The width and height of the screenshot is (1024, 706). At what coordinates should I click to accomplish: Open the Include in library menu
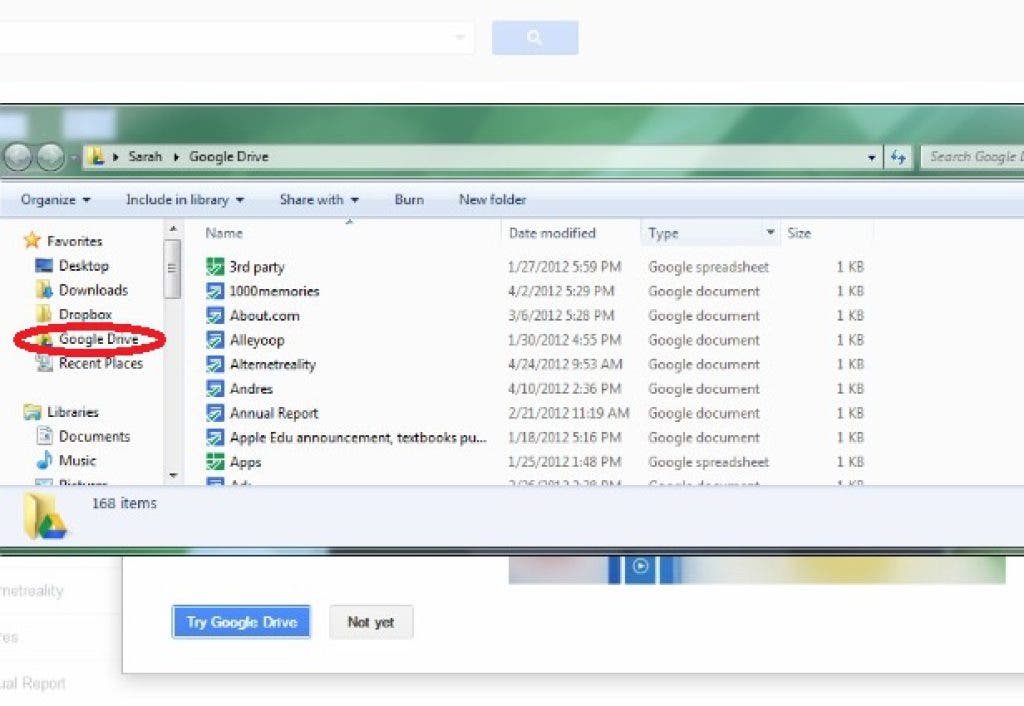(x=185, y=200)
